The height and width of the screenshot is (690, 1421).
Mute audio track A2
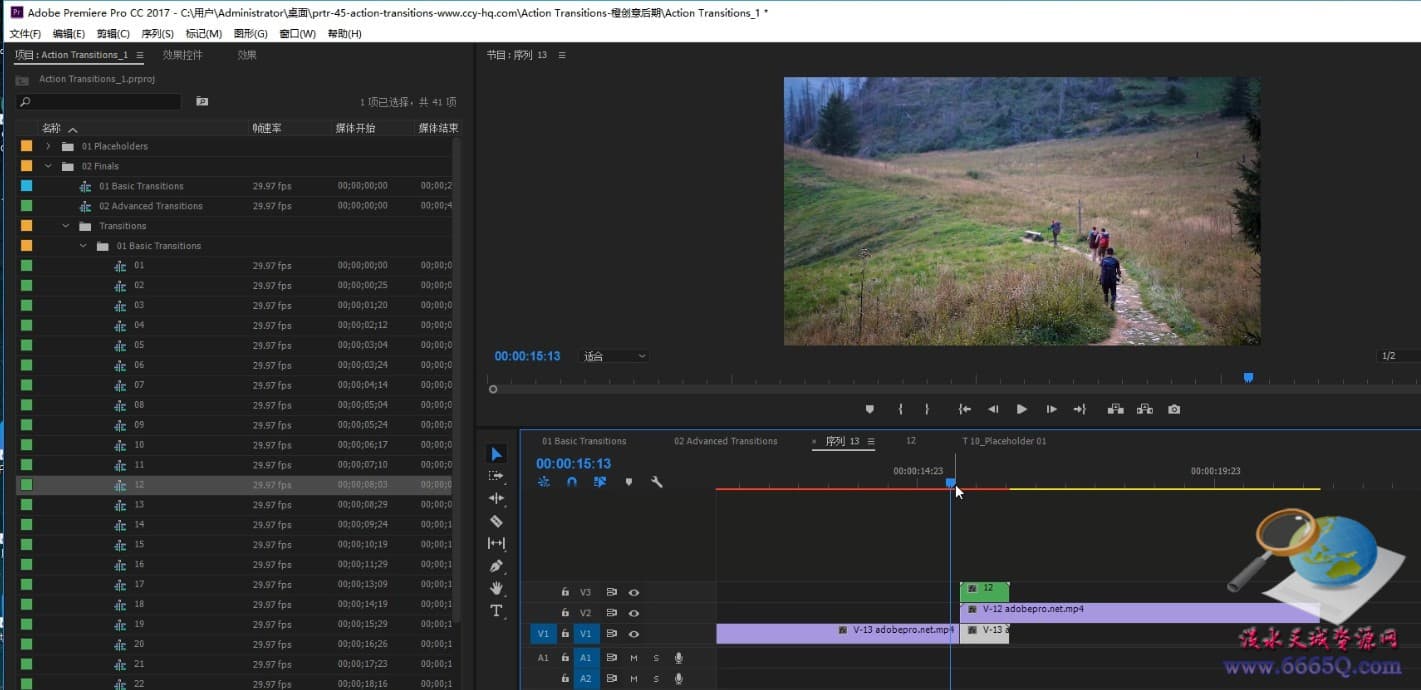tap(634, 679)
